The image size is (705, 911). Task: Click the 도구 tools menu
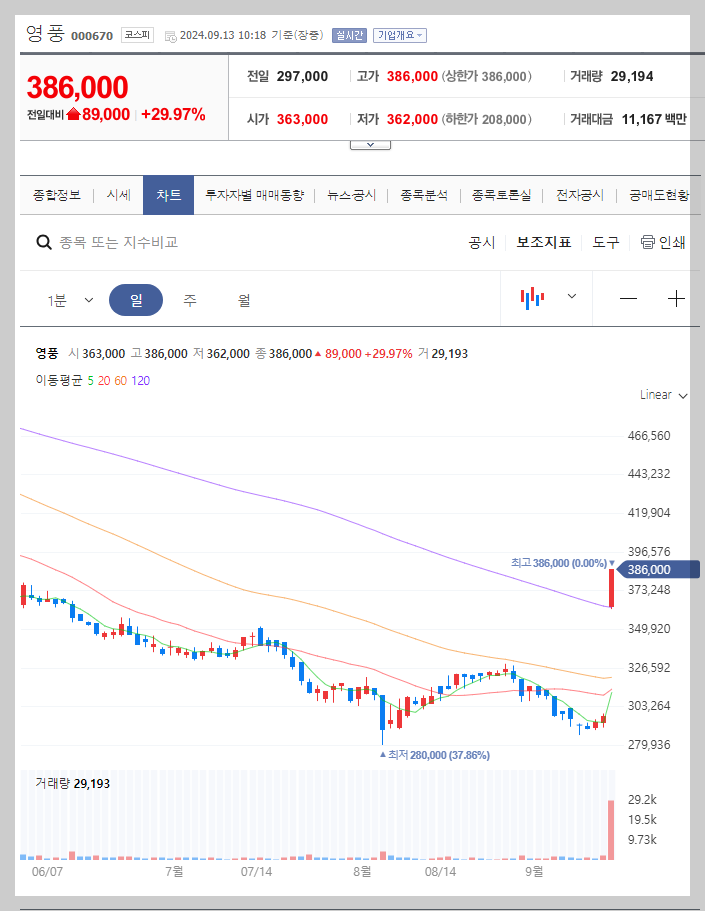click(604, 242)
